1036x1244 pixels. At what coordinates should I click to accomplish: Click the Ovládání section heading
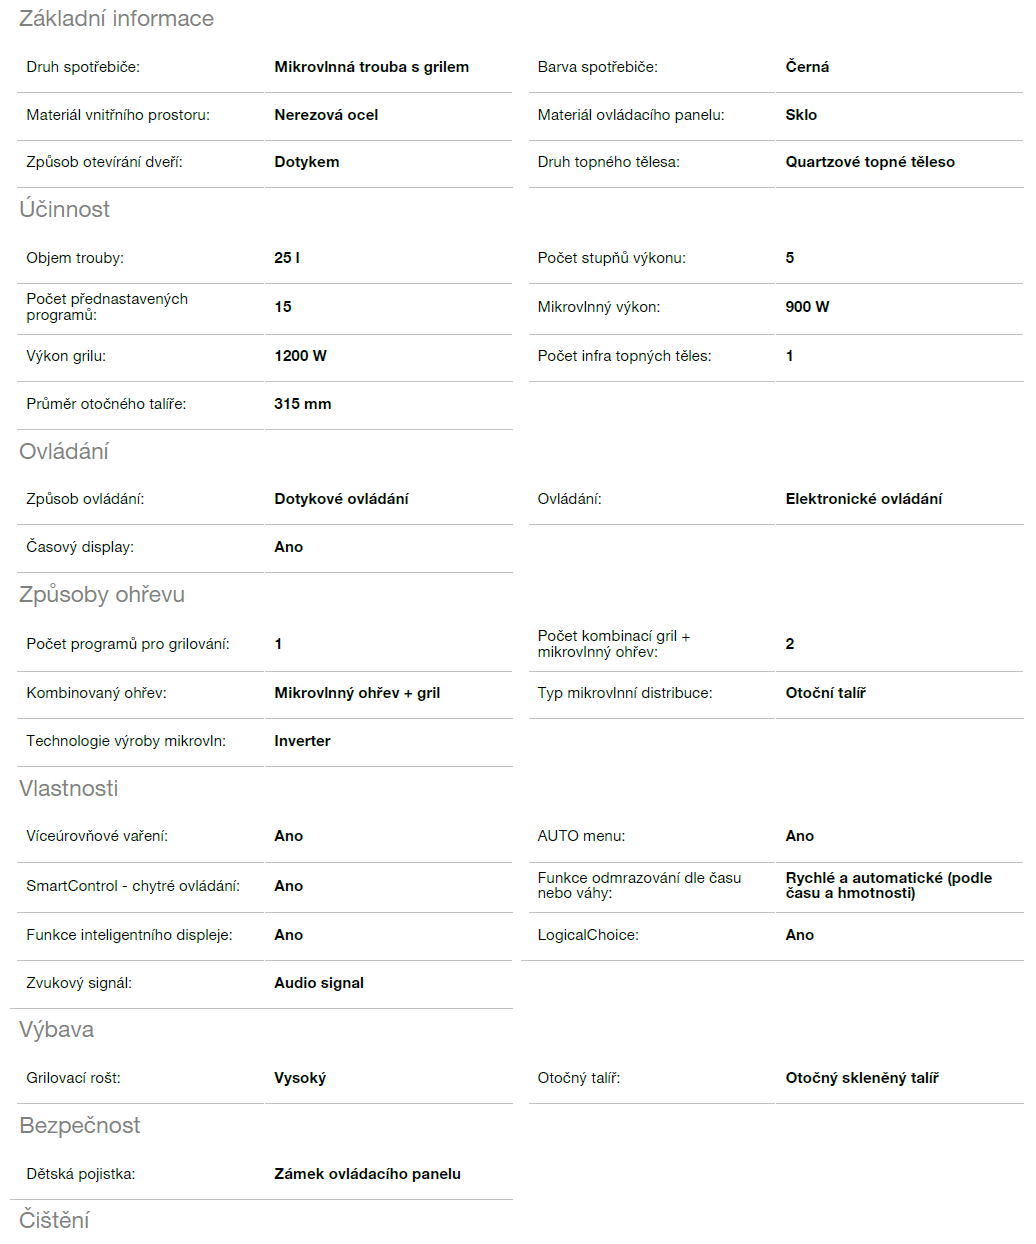point(64,452)
